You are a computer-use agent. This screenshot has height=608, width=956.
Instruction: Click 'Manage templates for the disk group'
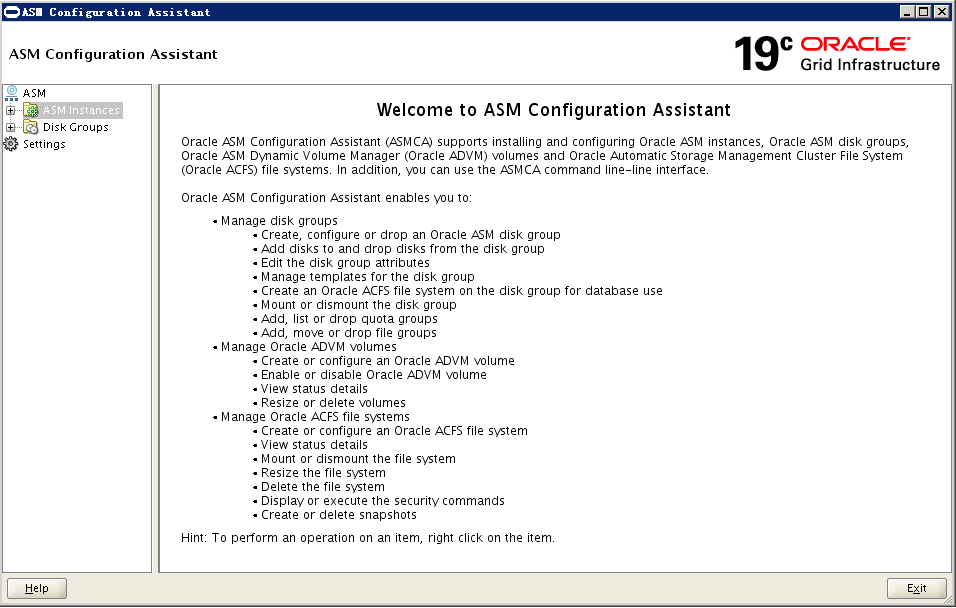click(368, 277)
